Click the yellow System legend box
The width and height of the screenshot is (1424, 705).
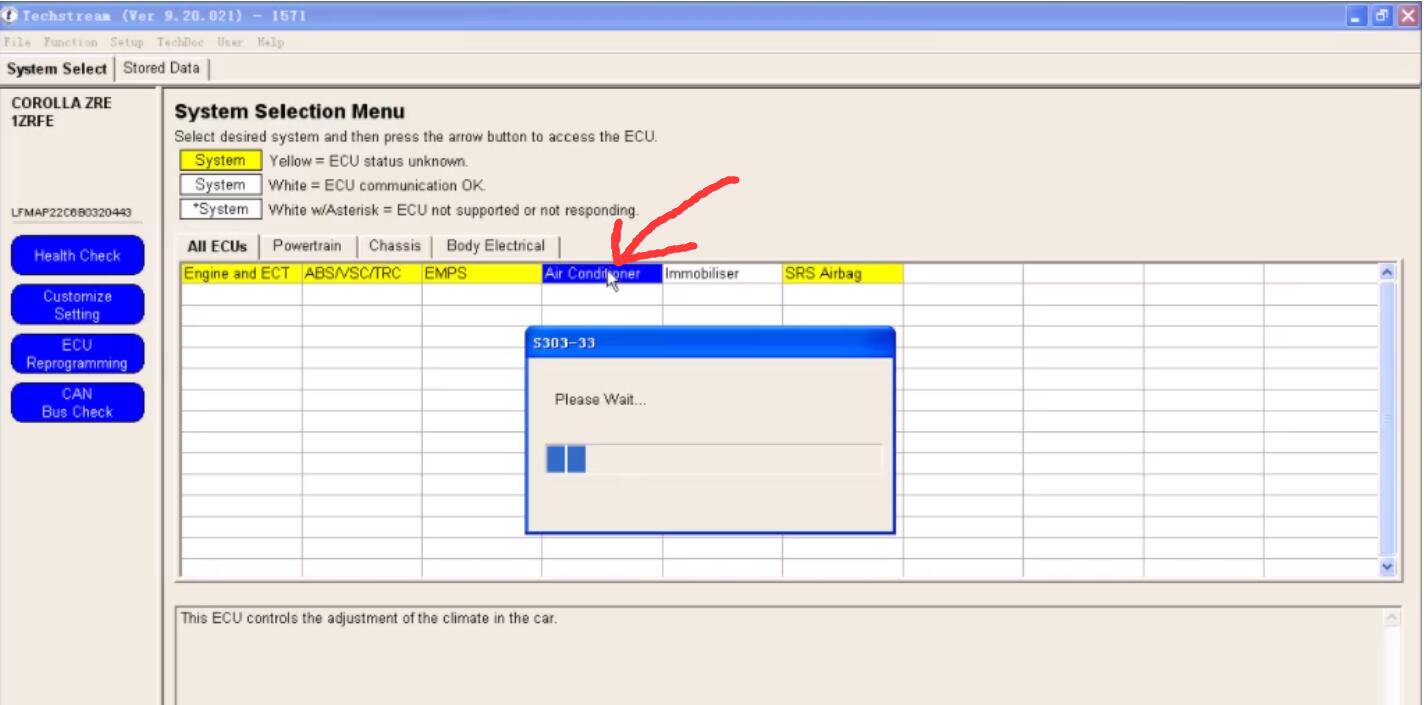[220, 160]
